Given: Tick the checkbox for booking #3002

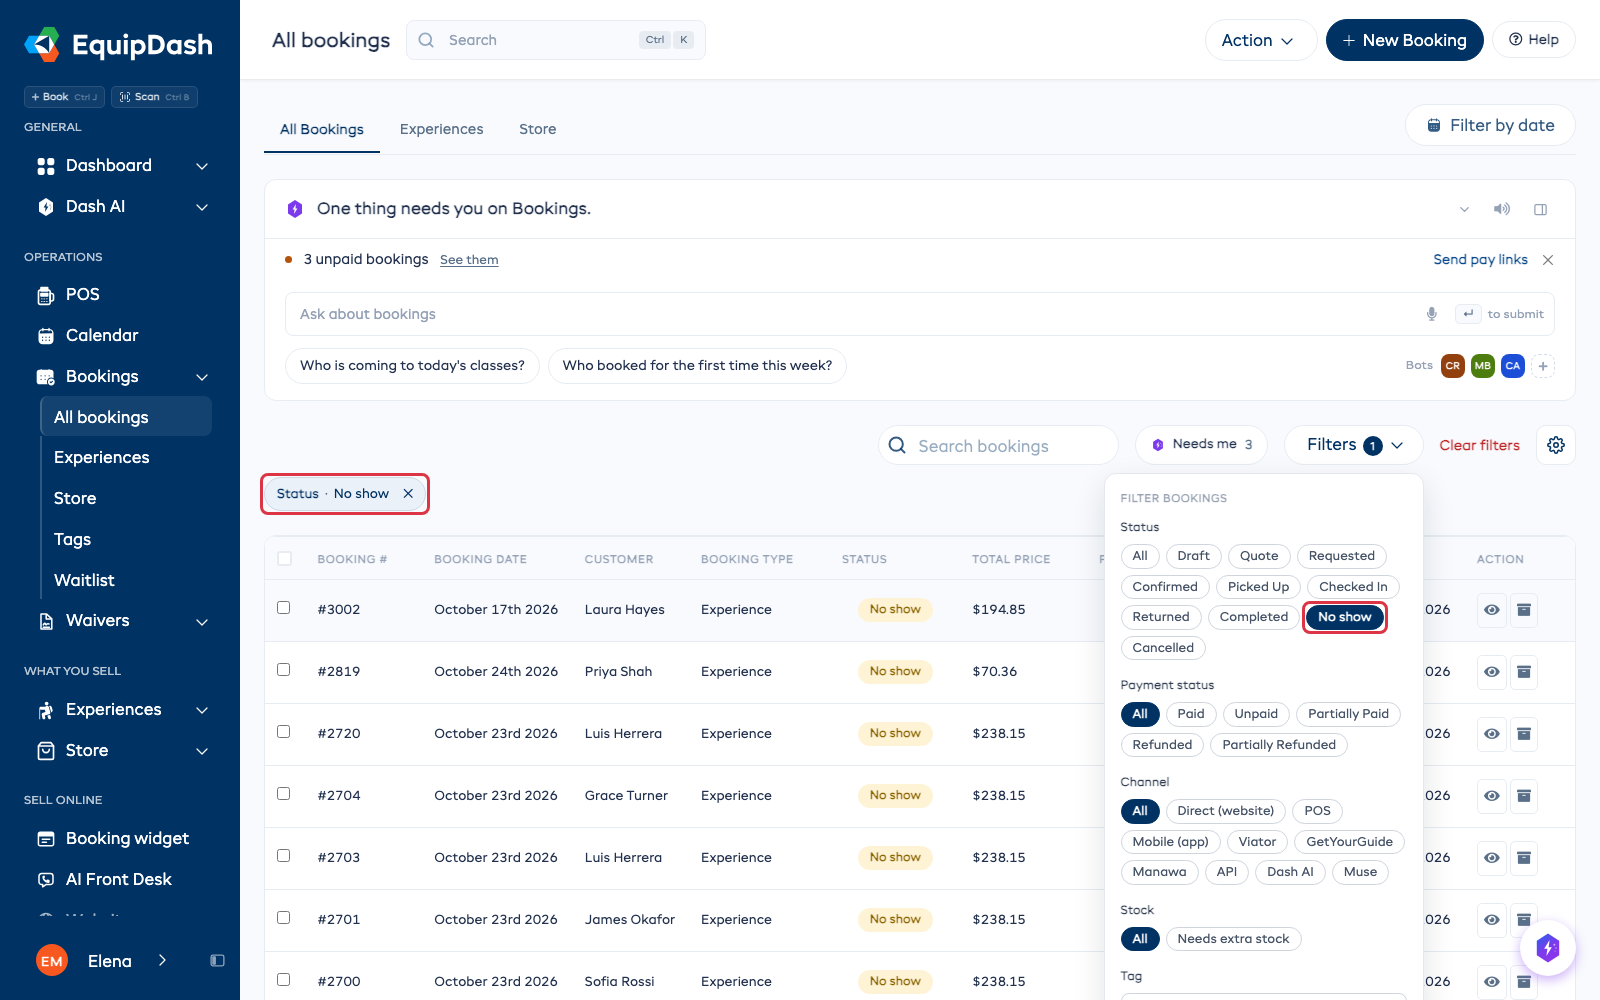Looking at the screenshot, I should tap(284, 608).
